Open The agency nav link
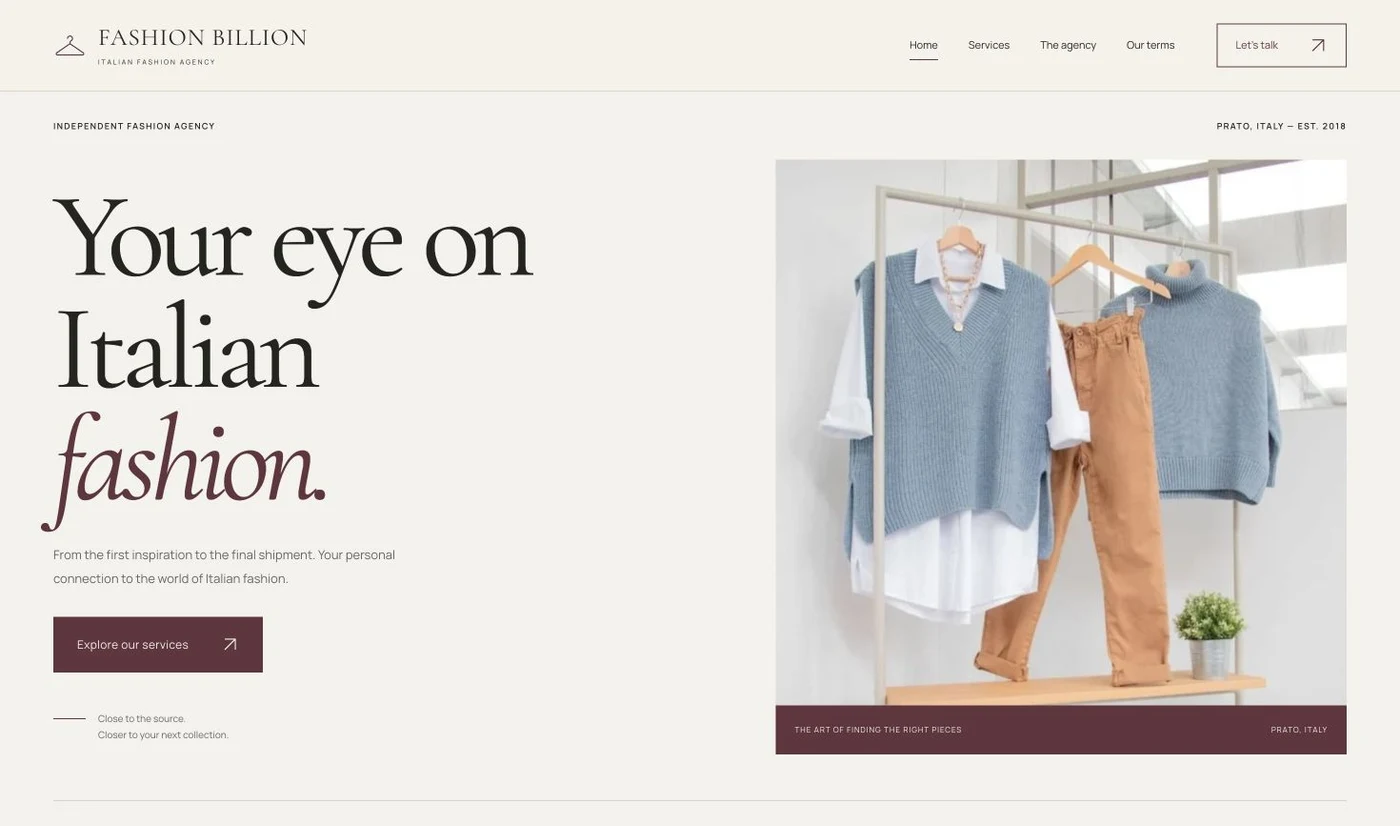This screenshot has height=826, width=1400. [1068, 45]
